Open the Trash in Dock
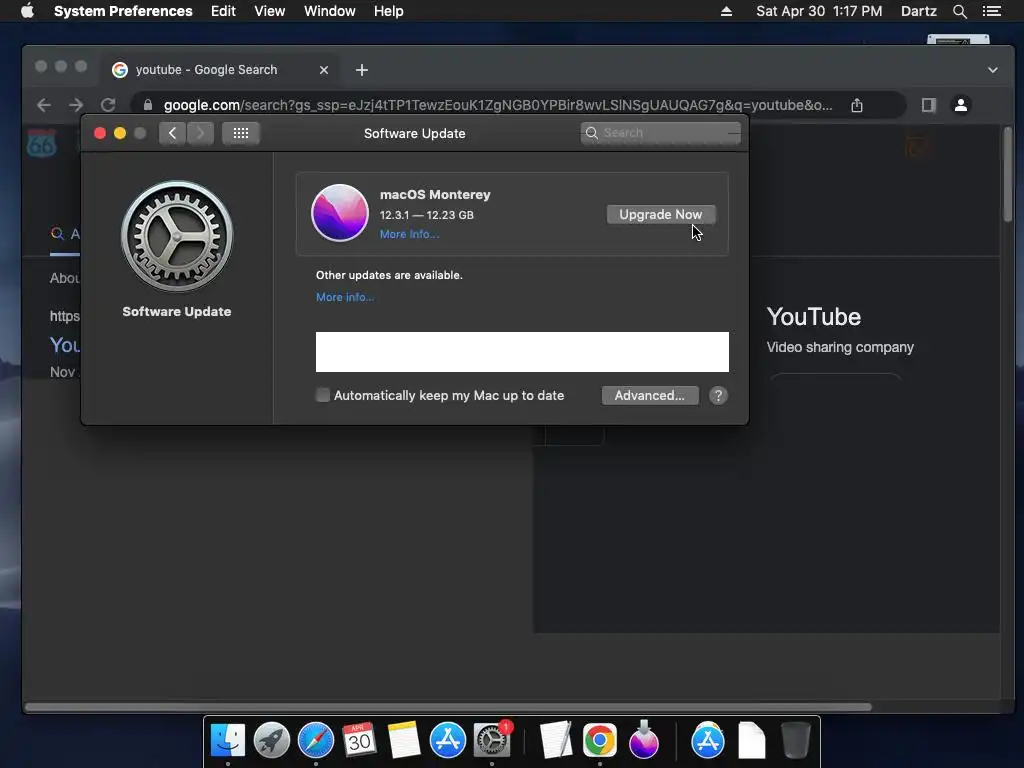Image resolution: width=1024 pixels, height=768 pixels. click(x=795, y=740)
